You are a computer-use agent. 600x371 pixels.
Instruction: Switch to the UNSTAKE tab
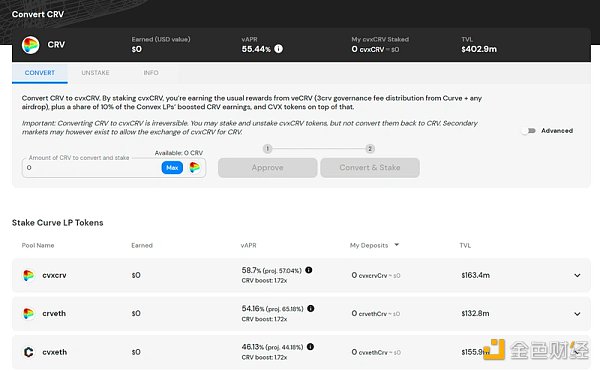(95, 73)
